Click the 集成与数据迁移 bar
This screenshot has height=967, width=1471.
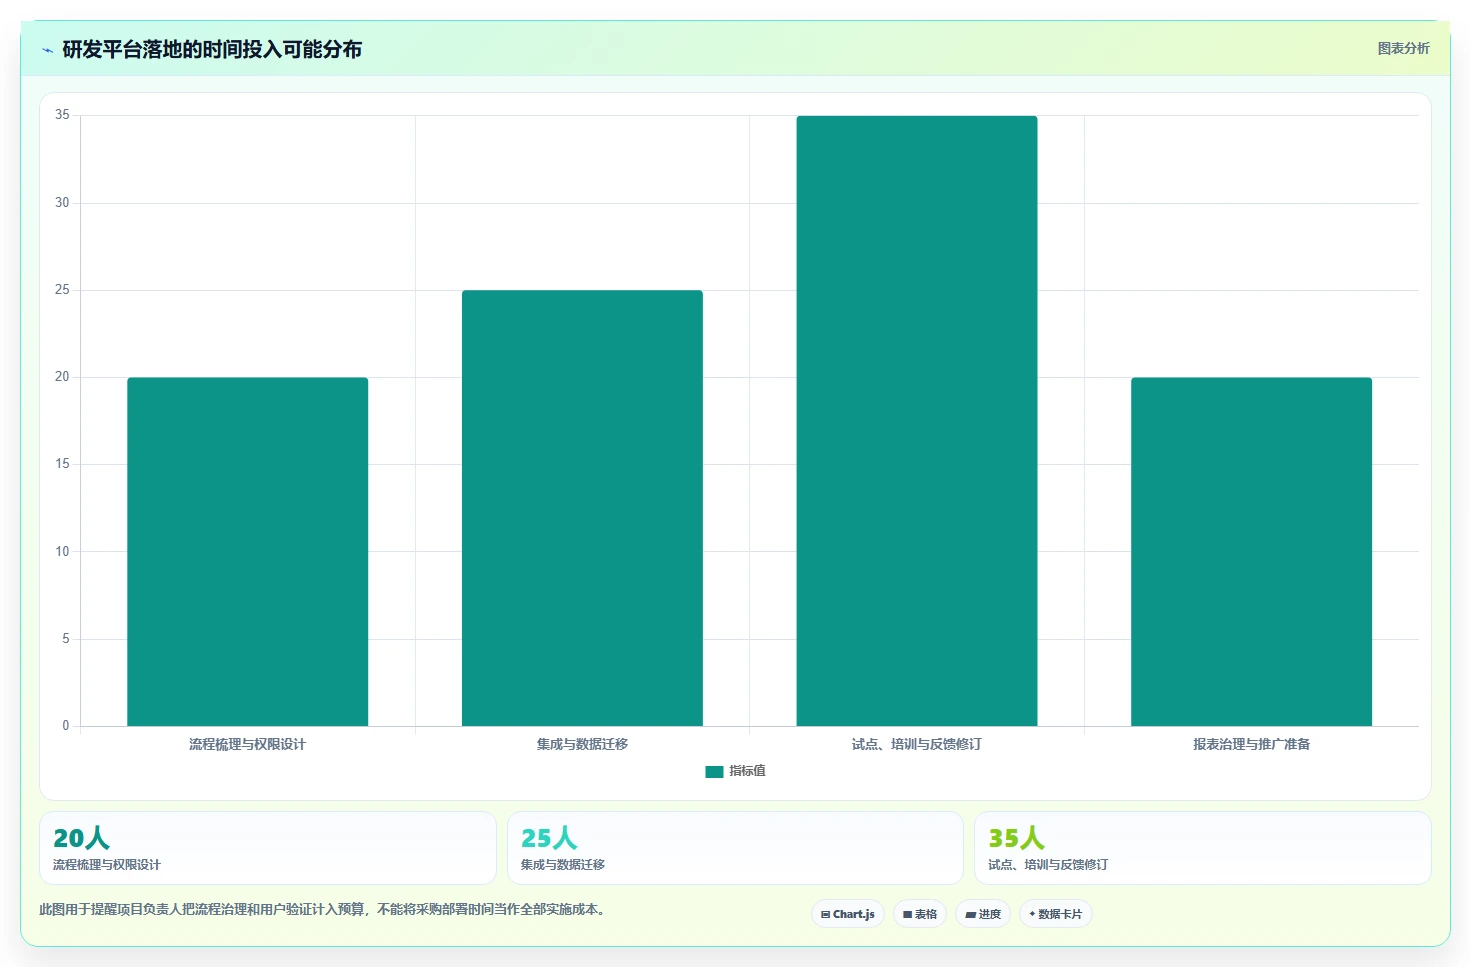tap(582, 508)
